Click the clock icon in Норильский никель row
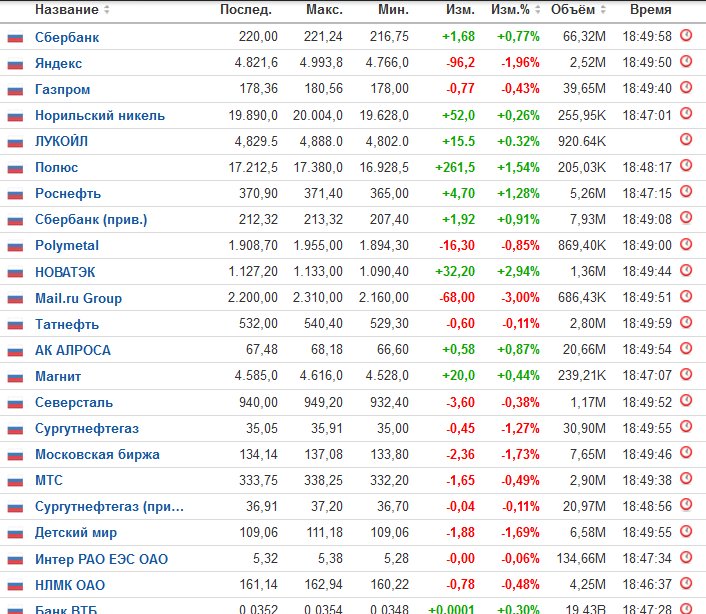706x614 pixels. tap(686, 113)
